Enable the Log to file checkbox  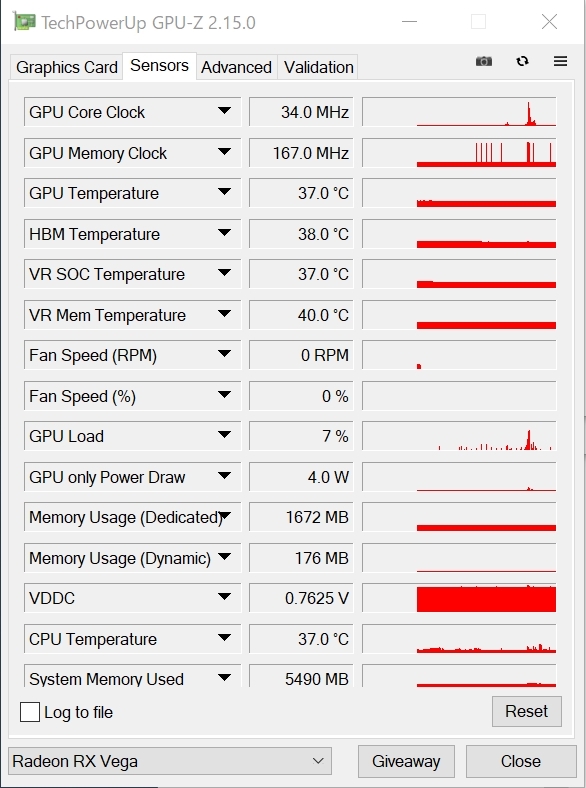point(30,712)
